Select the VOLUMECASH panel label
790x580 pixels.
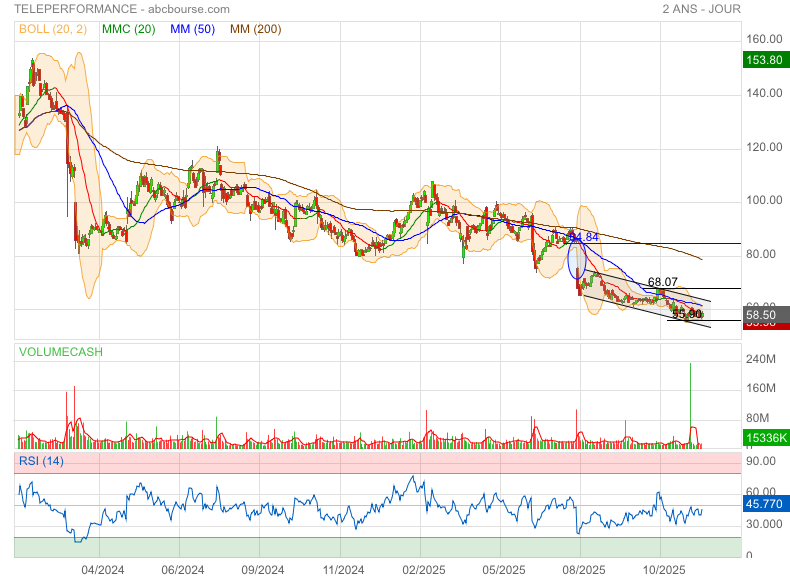[x=59, y=352]
